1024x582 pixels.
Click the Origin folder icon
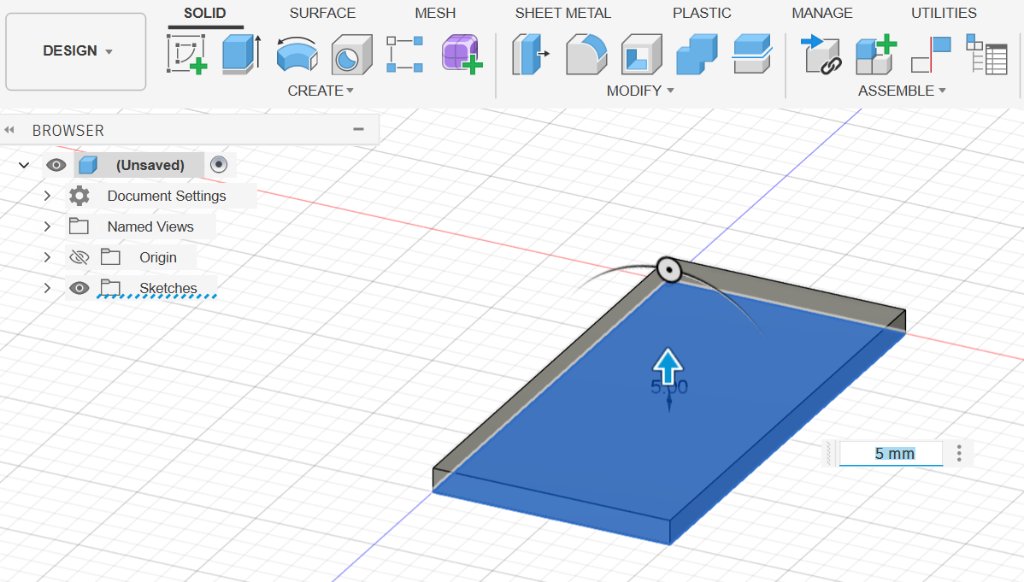click(x=110, y=257)
